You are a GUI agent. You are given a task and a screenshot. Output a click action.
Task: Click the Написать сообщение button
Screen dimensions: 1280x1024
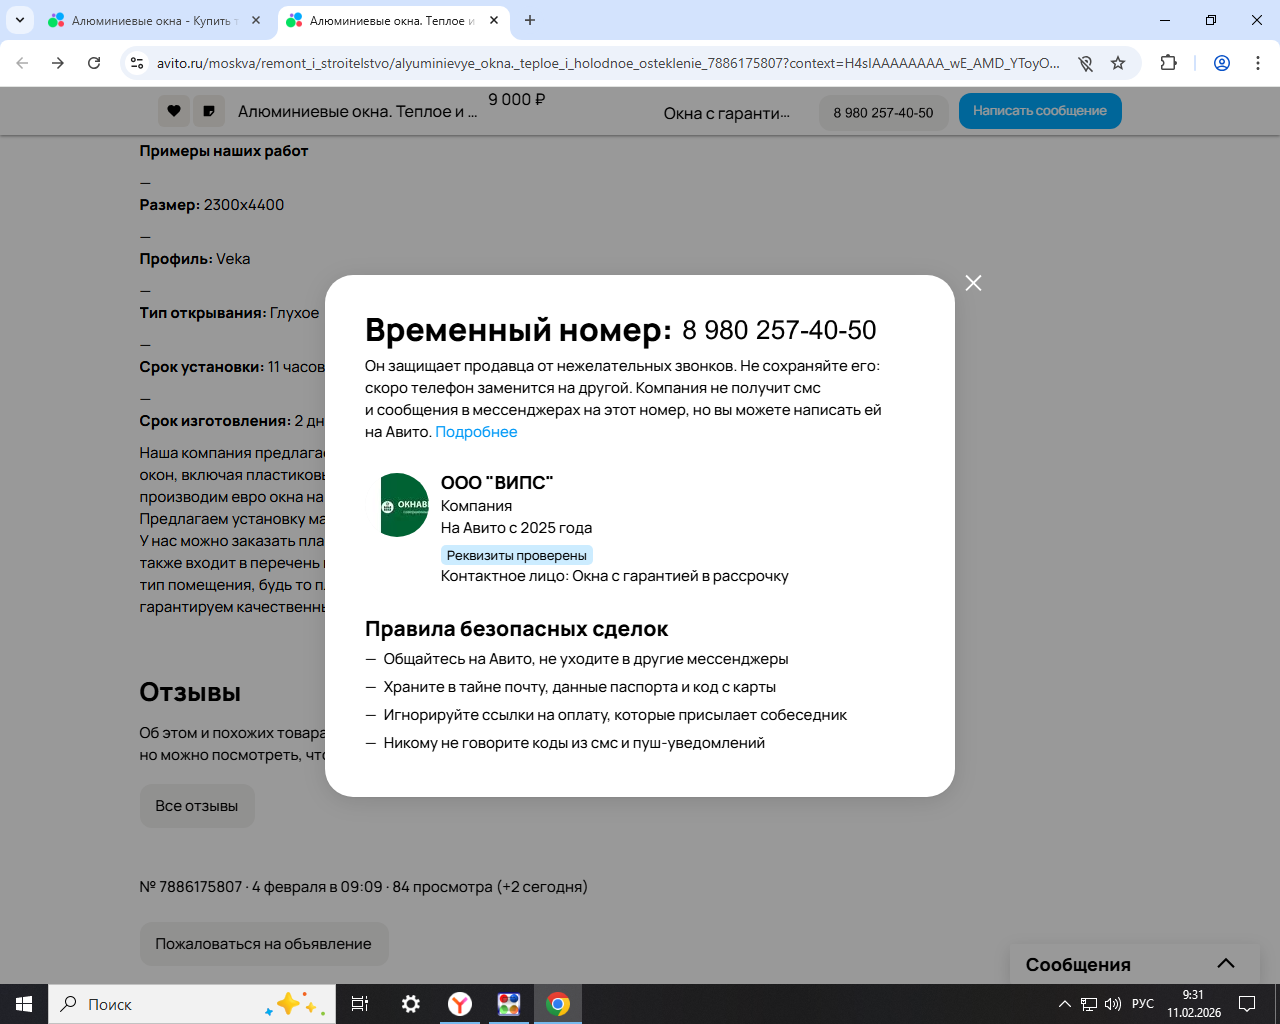pyautogui.click(x=1040, y=111)
